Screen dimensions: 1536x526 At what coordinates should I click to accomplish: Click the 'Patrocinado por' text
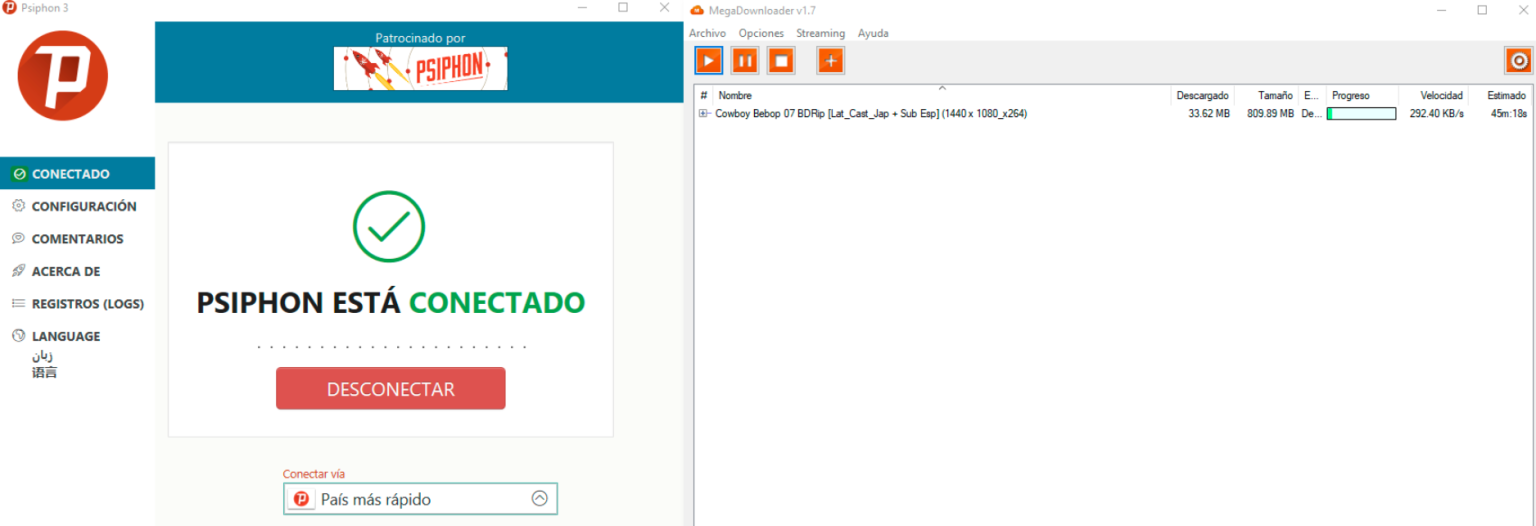420,38
